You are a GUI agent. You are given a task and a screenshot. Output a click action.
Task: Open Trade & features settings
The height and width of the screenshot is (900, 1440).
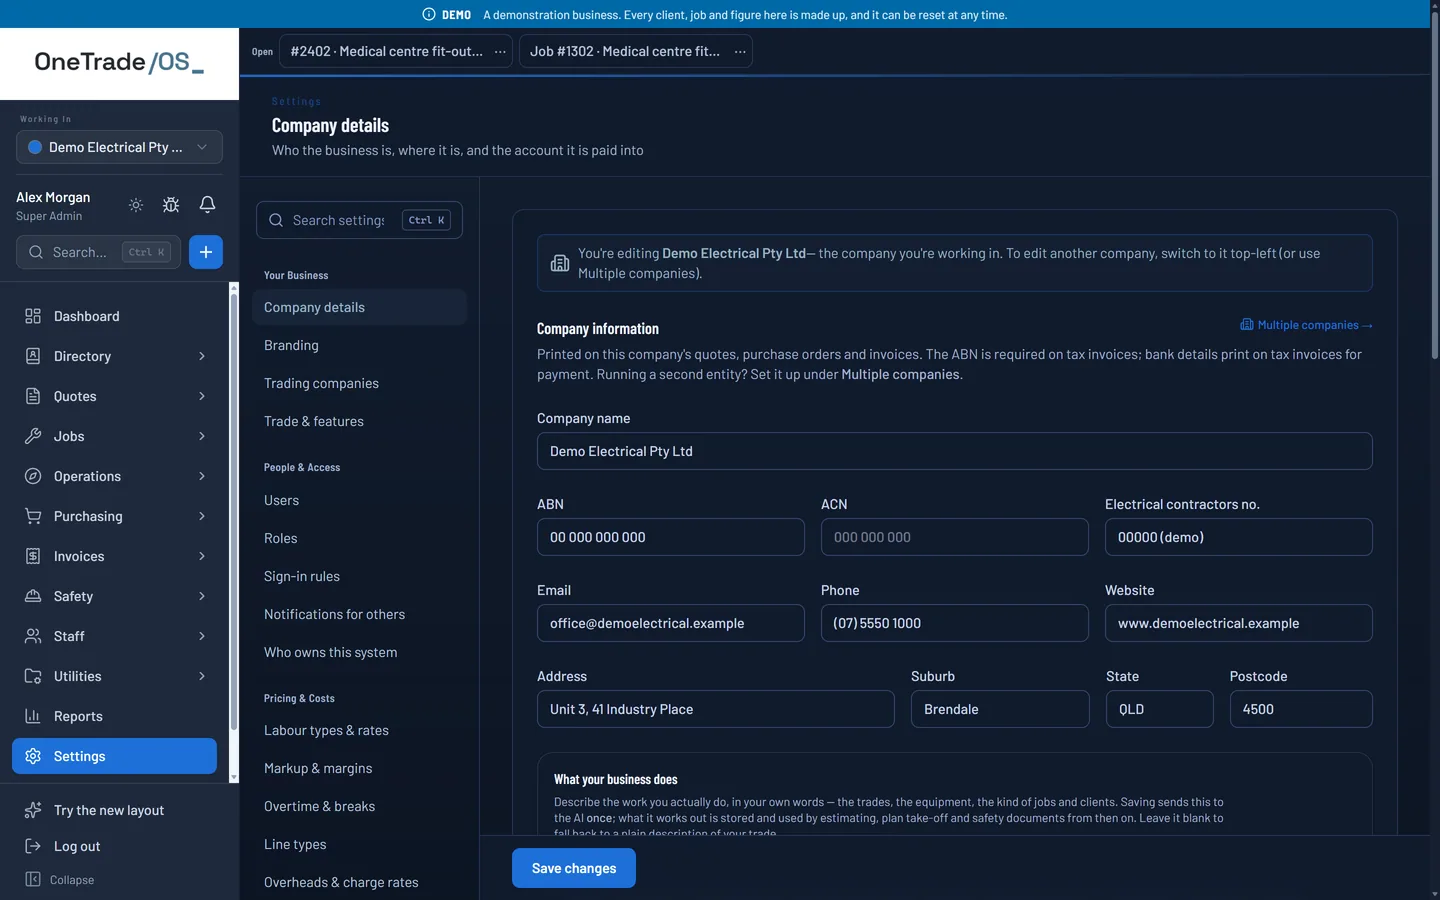pyautogui.click(x=359, y=421)
